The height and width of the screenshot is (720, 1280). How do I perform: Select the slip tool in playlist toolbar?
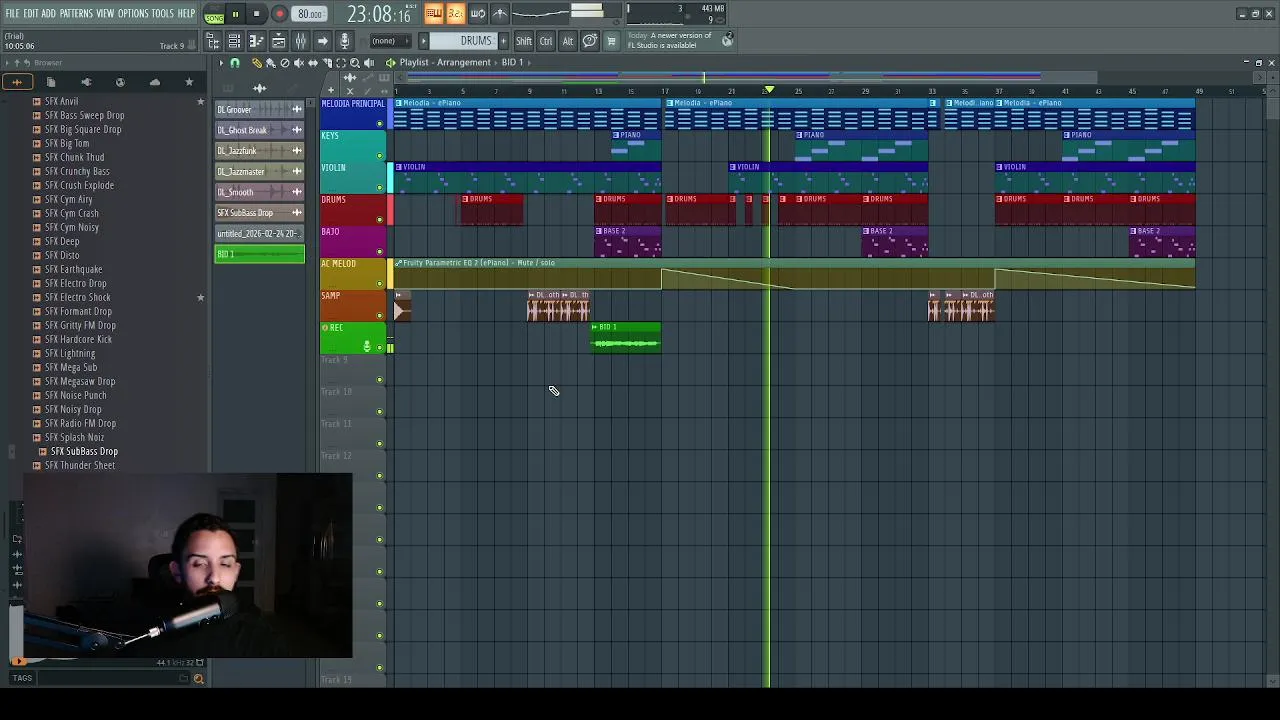(312, 63)
